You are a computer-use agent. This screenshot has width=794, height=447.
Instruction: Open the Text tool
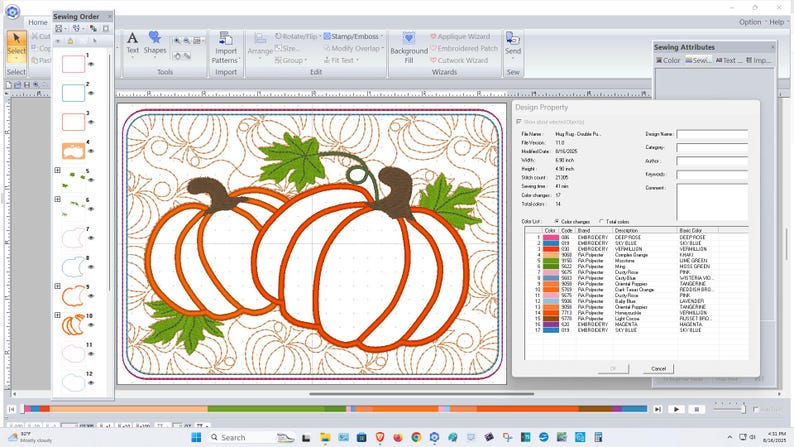click(132, 43)
